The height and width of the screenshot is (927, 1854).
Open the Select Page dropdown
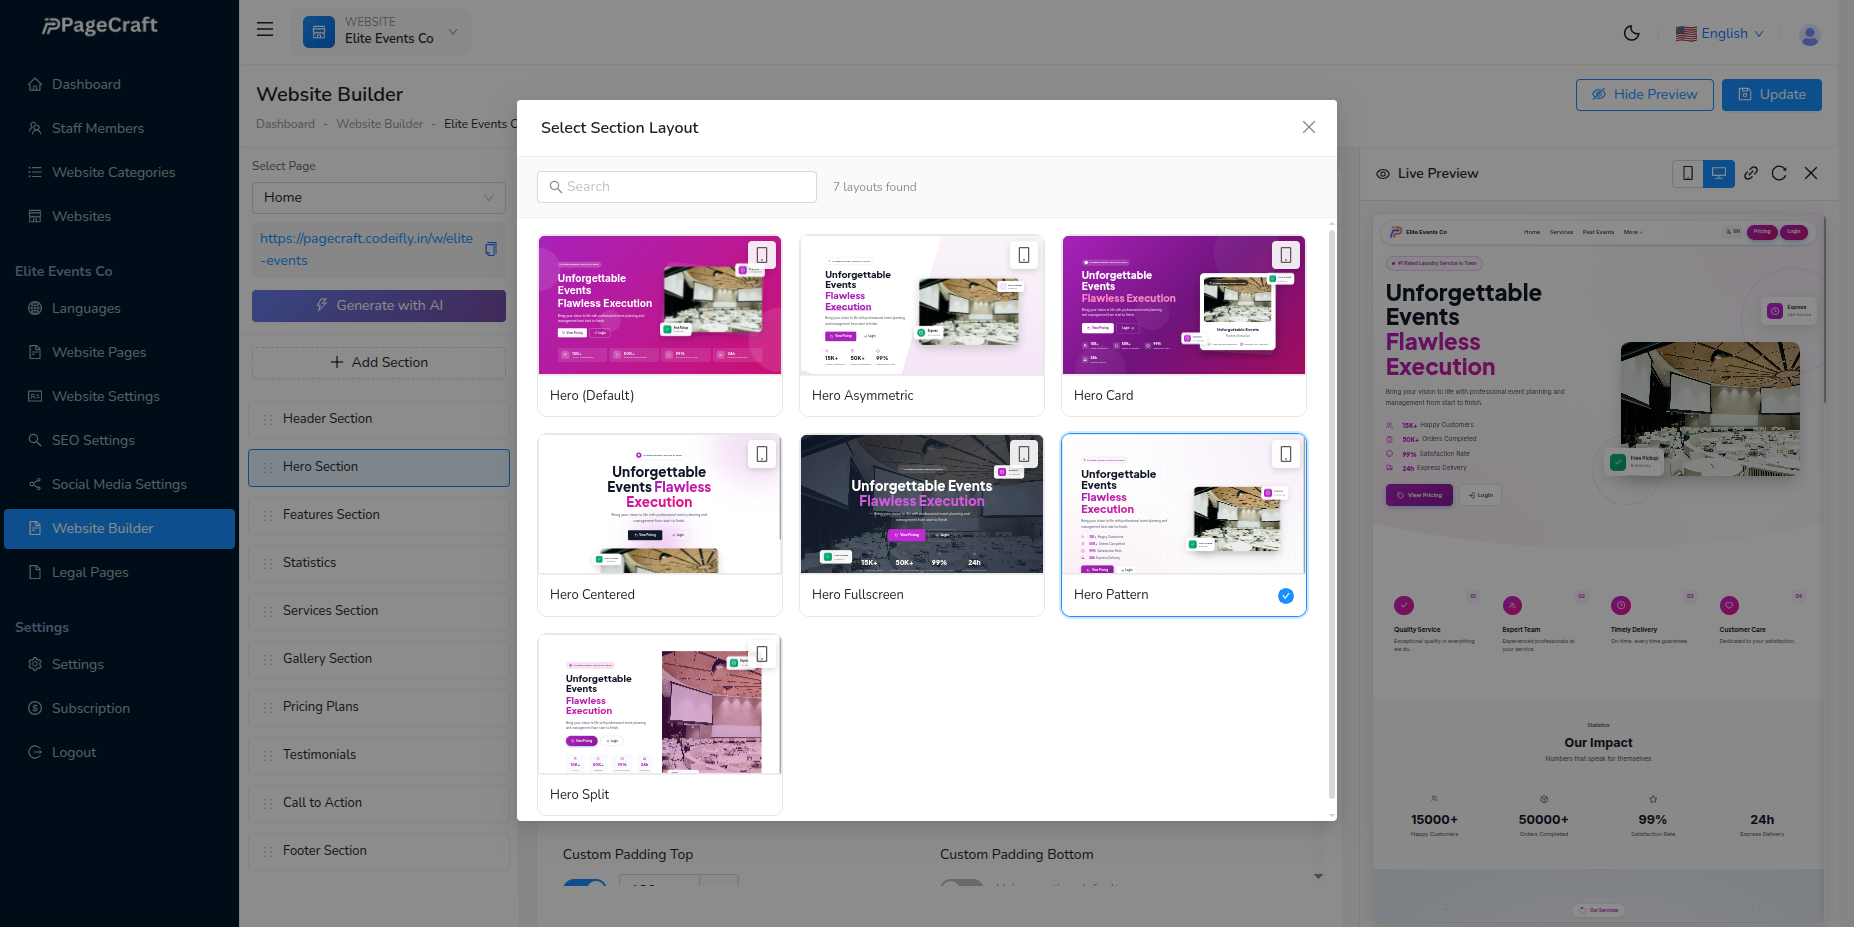(379, 198)
